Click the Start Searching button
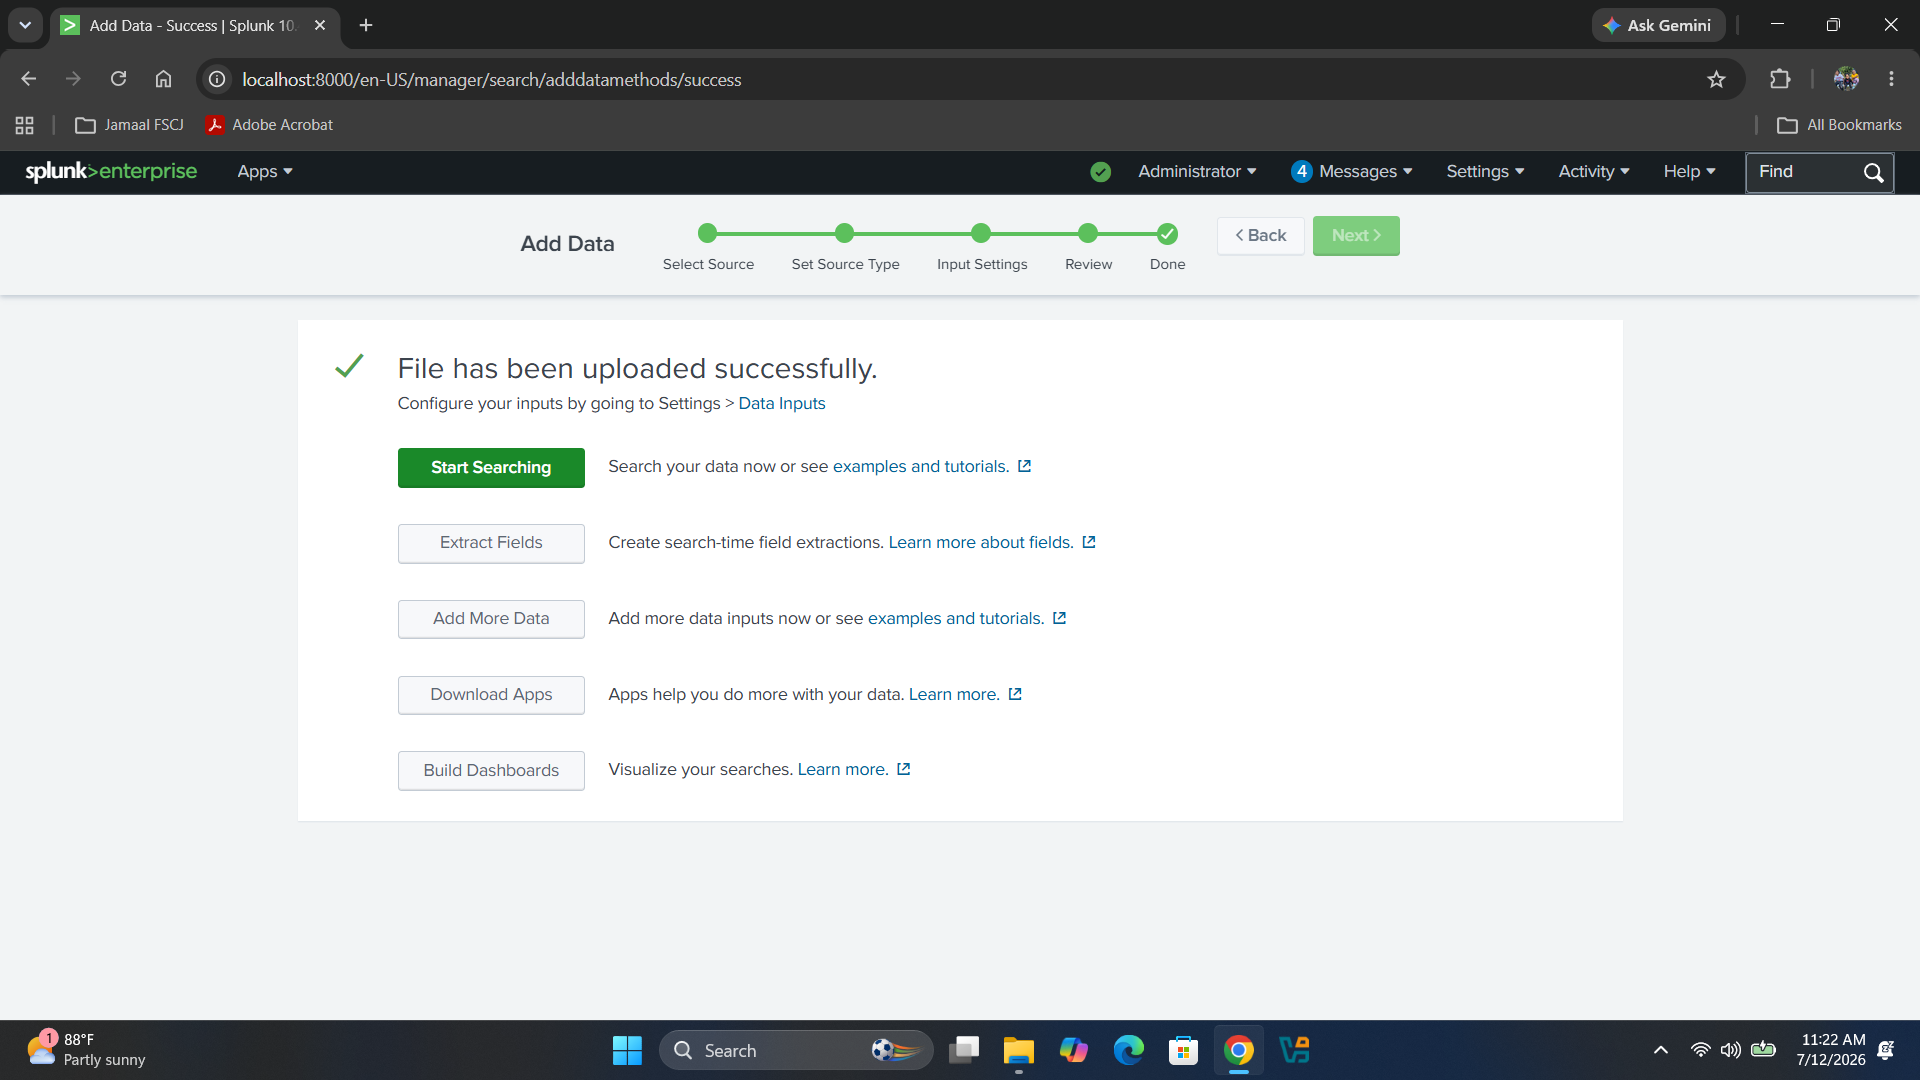This screenshot has width=1920, height=1080. coord(491,467)
